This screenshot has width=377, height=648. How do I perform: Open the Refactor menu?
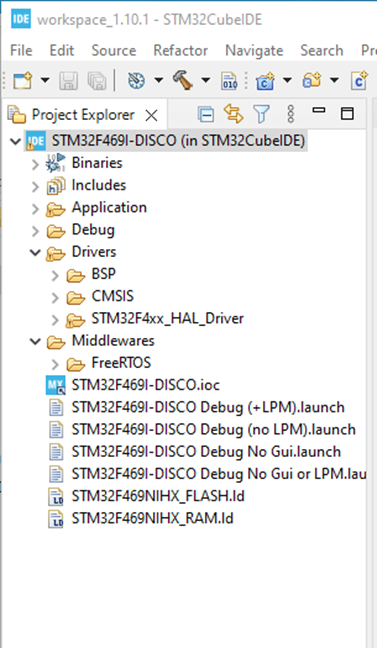(x=180, y=50)
